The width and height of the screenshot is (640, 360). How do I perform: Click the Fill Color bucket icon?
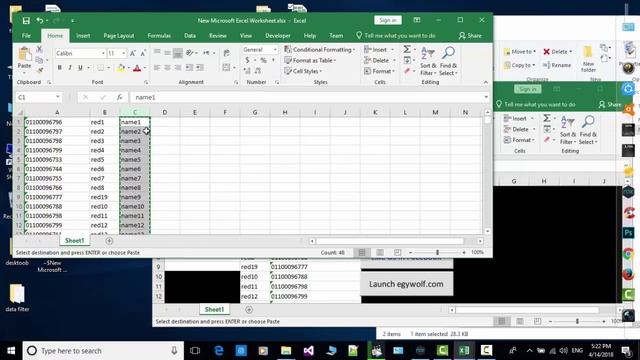pyautogui.click(x=121, y=68)
